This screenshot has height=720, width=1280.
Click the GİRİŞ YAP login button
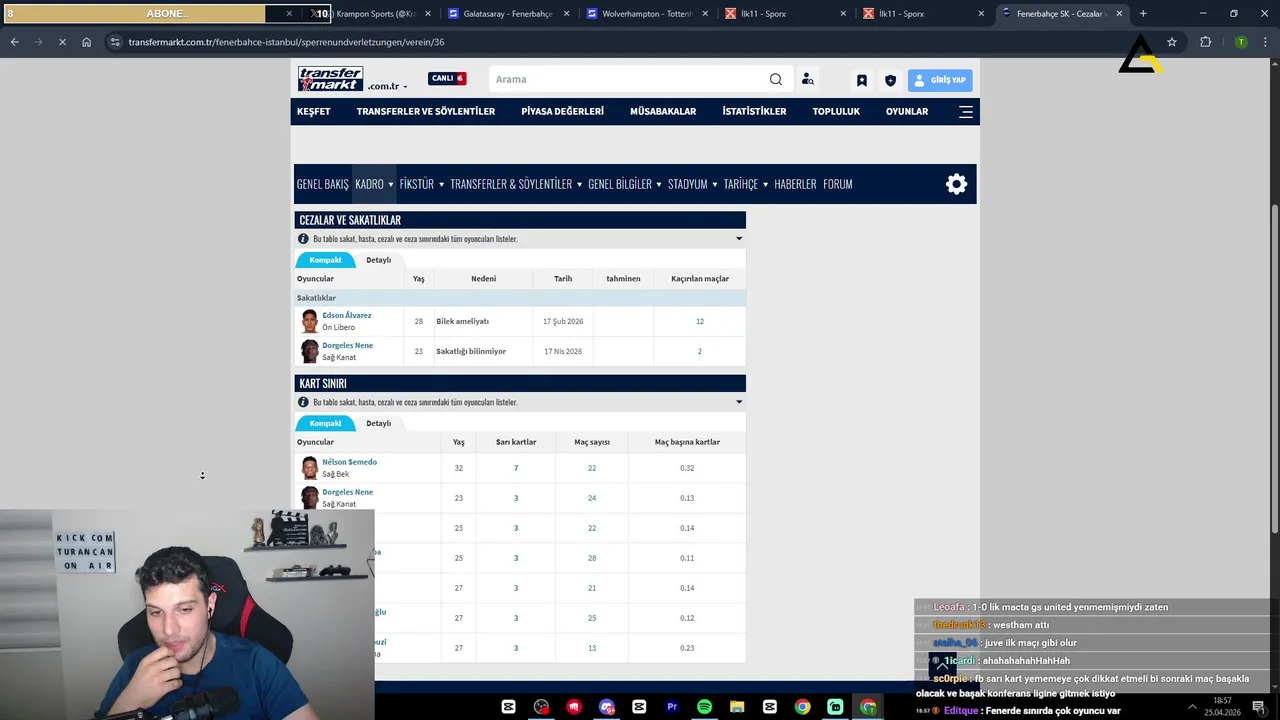(940, 80)
